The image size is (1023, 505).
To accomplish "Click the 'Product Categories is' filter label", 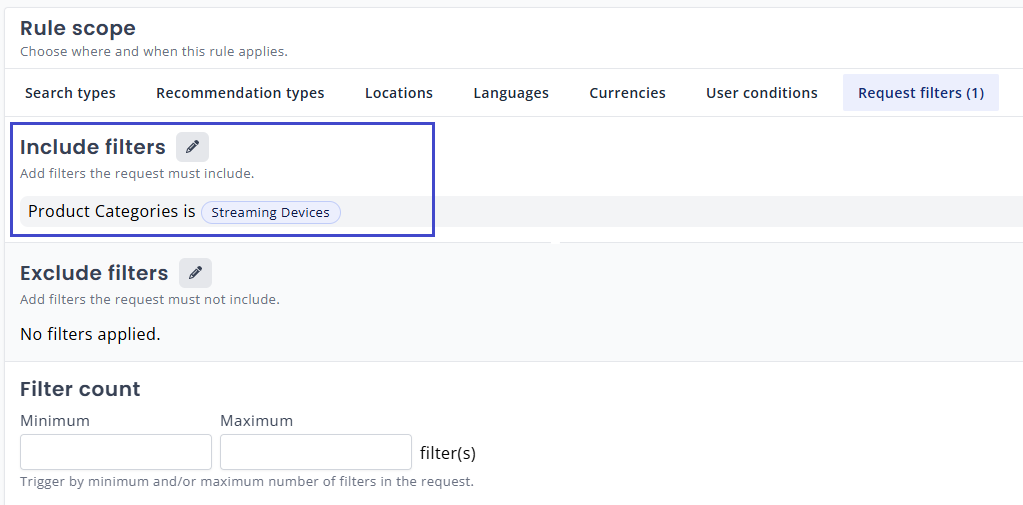I will (x=111, y=212).
